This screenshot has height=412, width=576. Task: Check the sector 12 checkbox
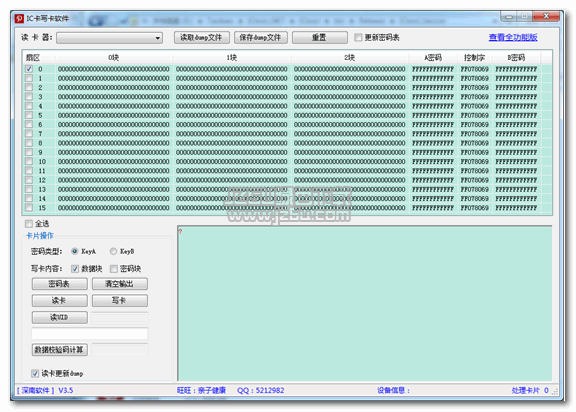pyautogui.click(x=29, y=180)
